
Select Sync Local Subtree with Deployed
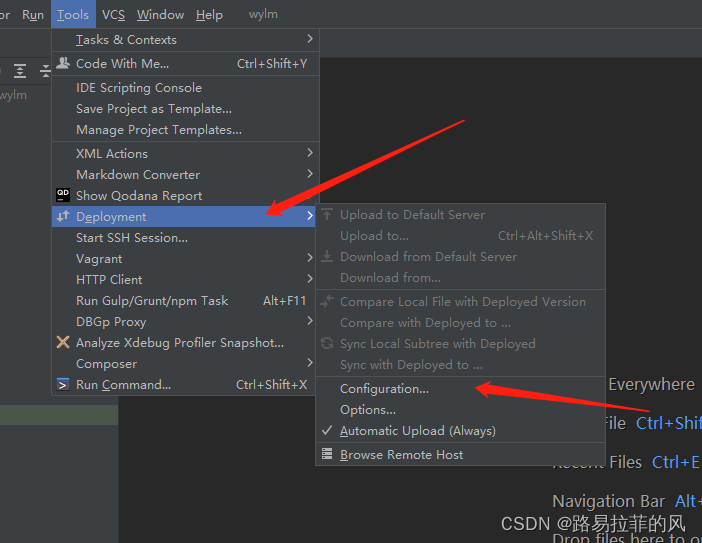point(461,344)
